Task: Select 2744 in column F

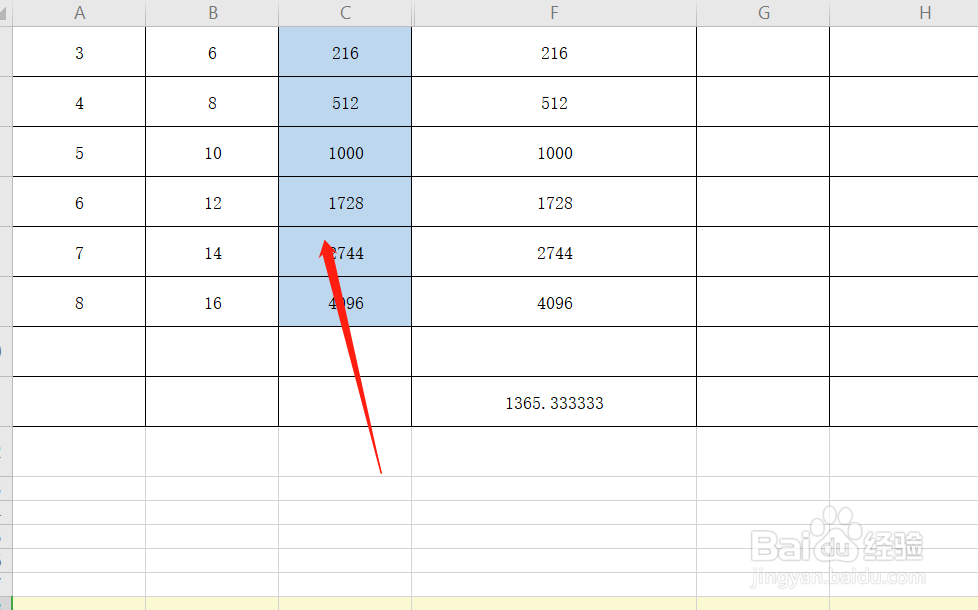Action: pos(554,252)
